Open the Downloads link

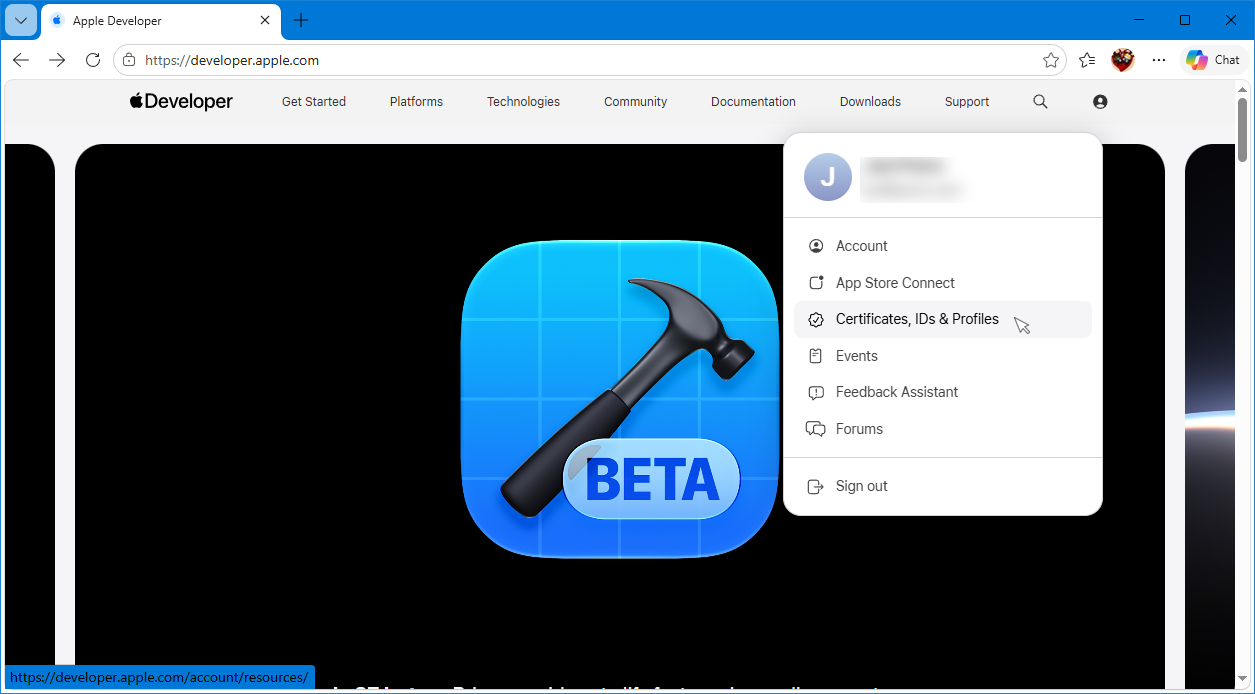pos(870,101)
